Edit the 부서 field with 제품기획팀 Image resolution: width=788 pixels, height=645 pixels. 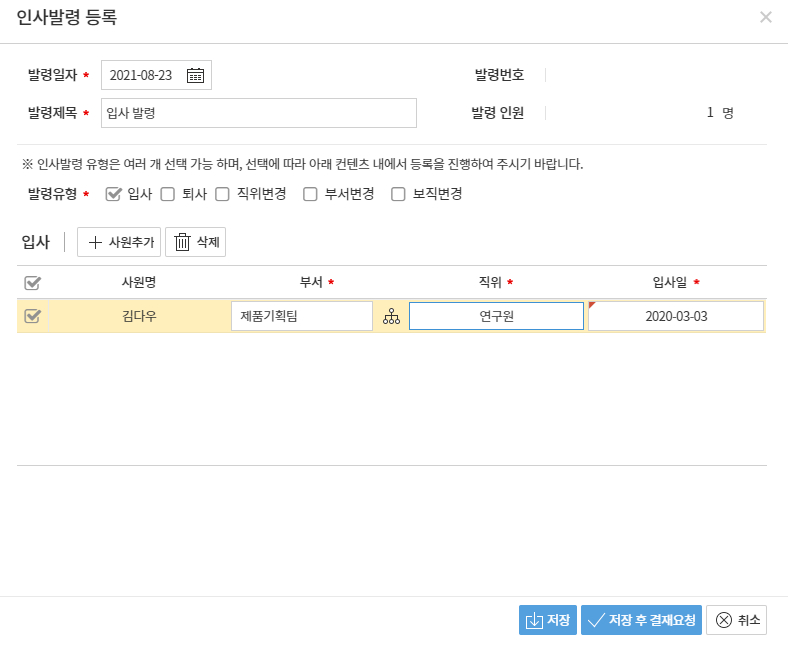pos(301,316)
